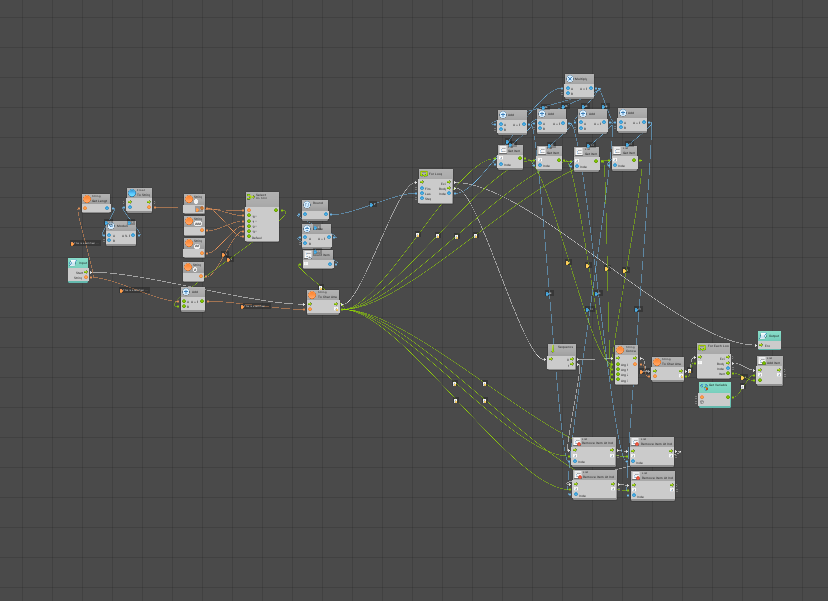The image size is (828, 601).
Task: Click the For Loop node icon
Action: (424, 173)
